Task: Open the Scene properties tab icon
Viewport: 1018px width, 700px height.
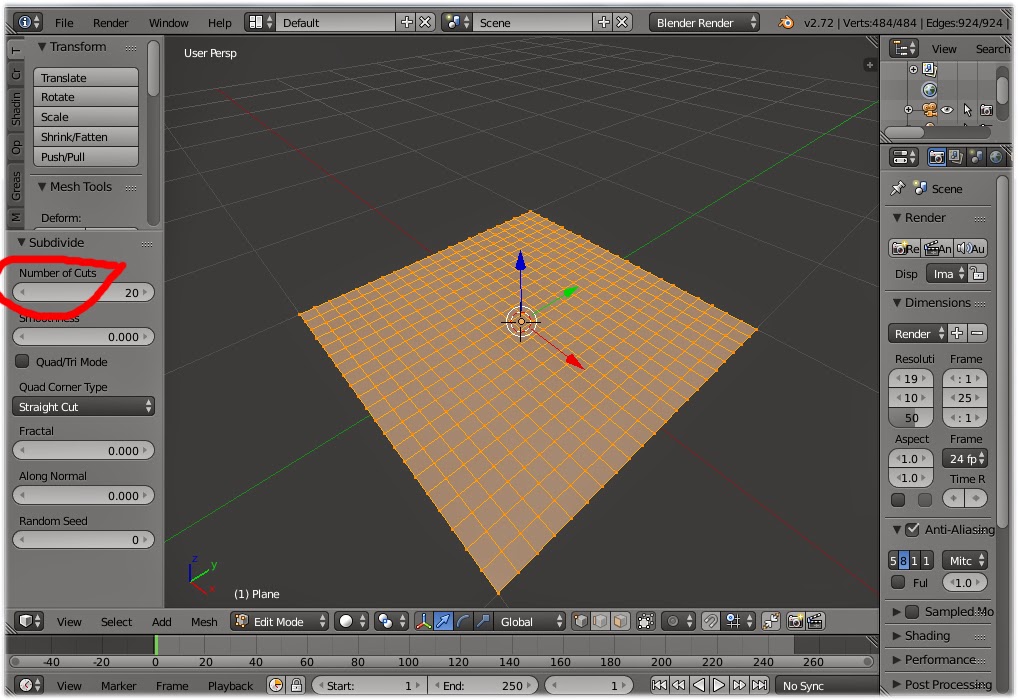Action: click(976, 157)
